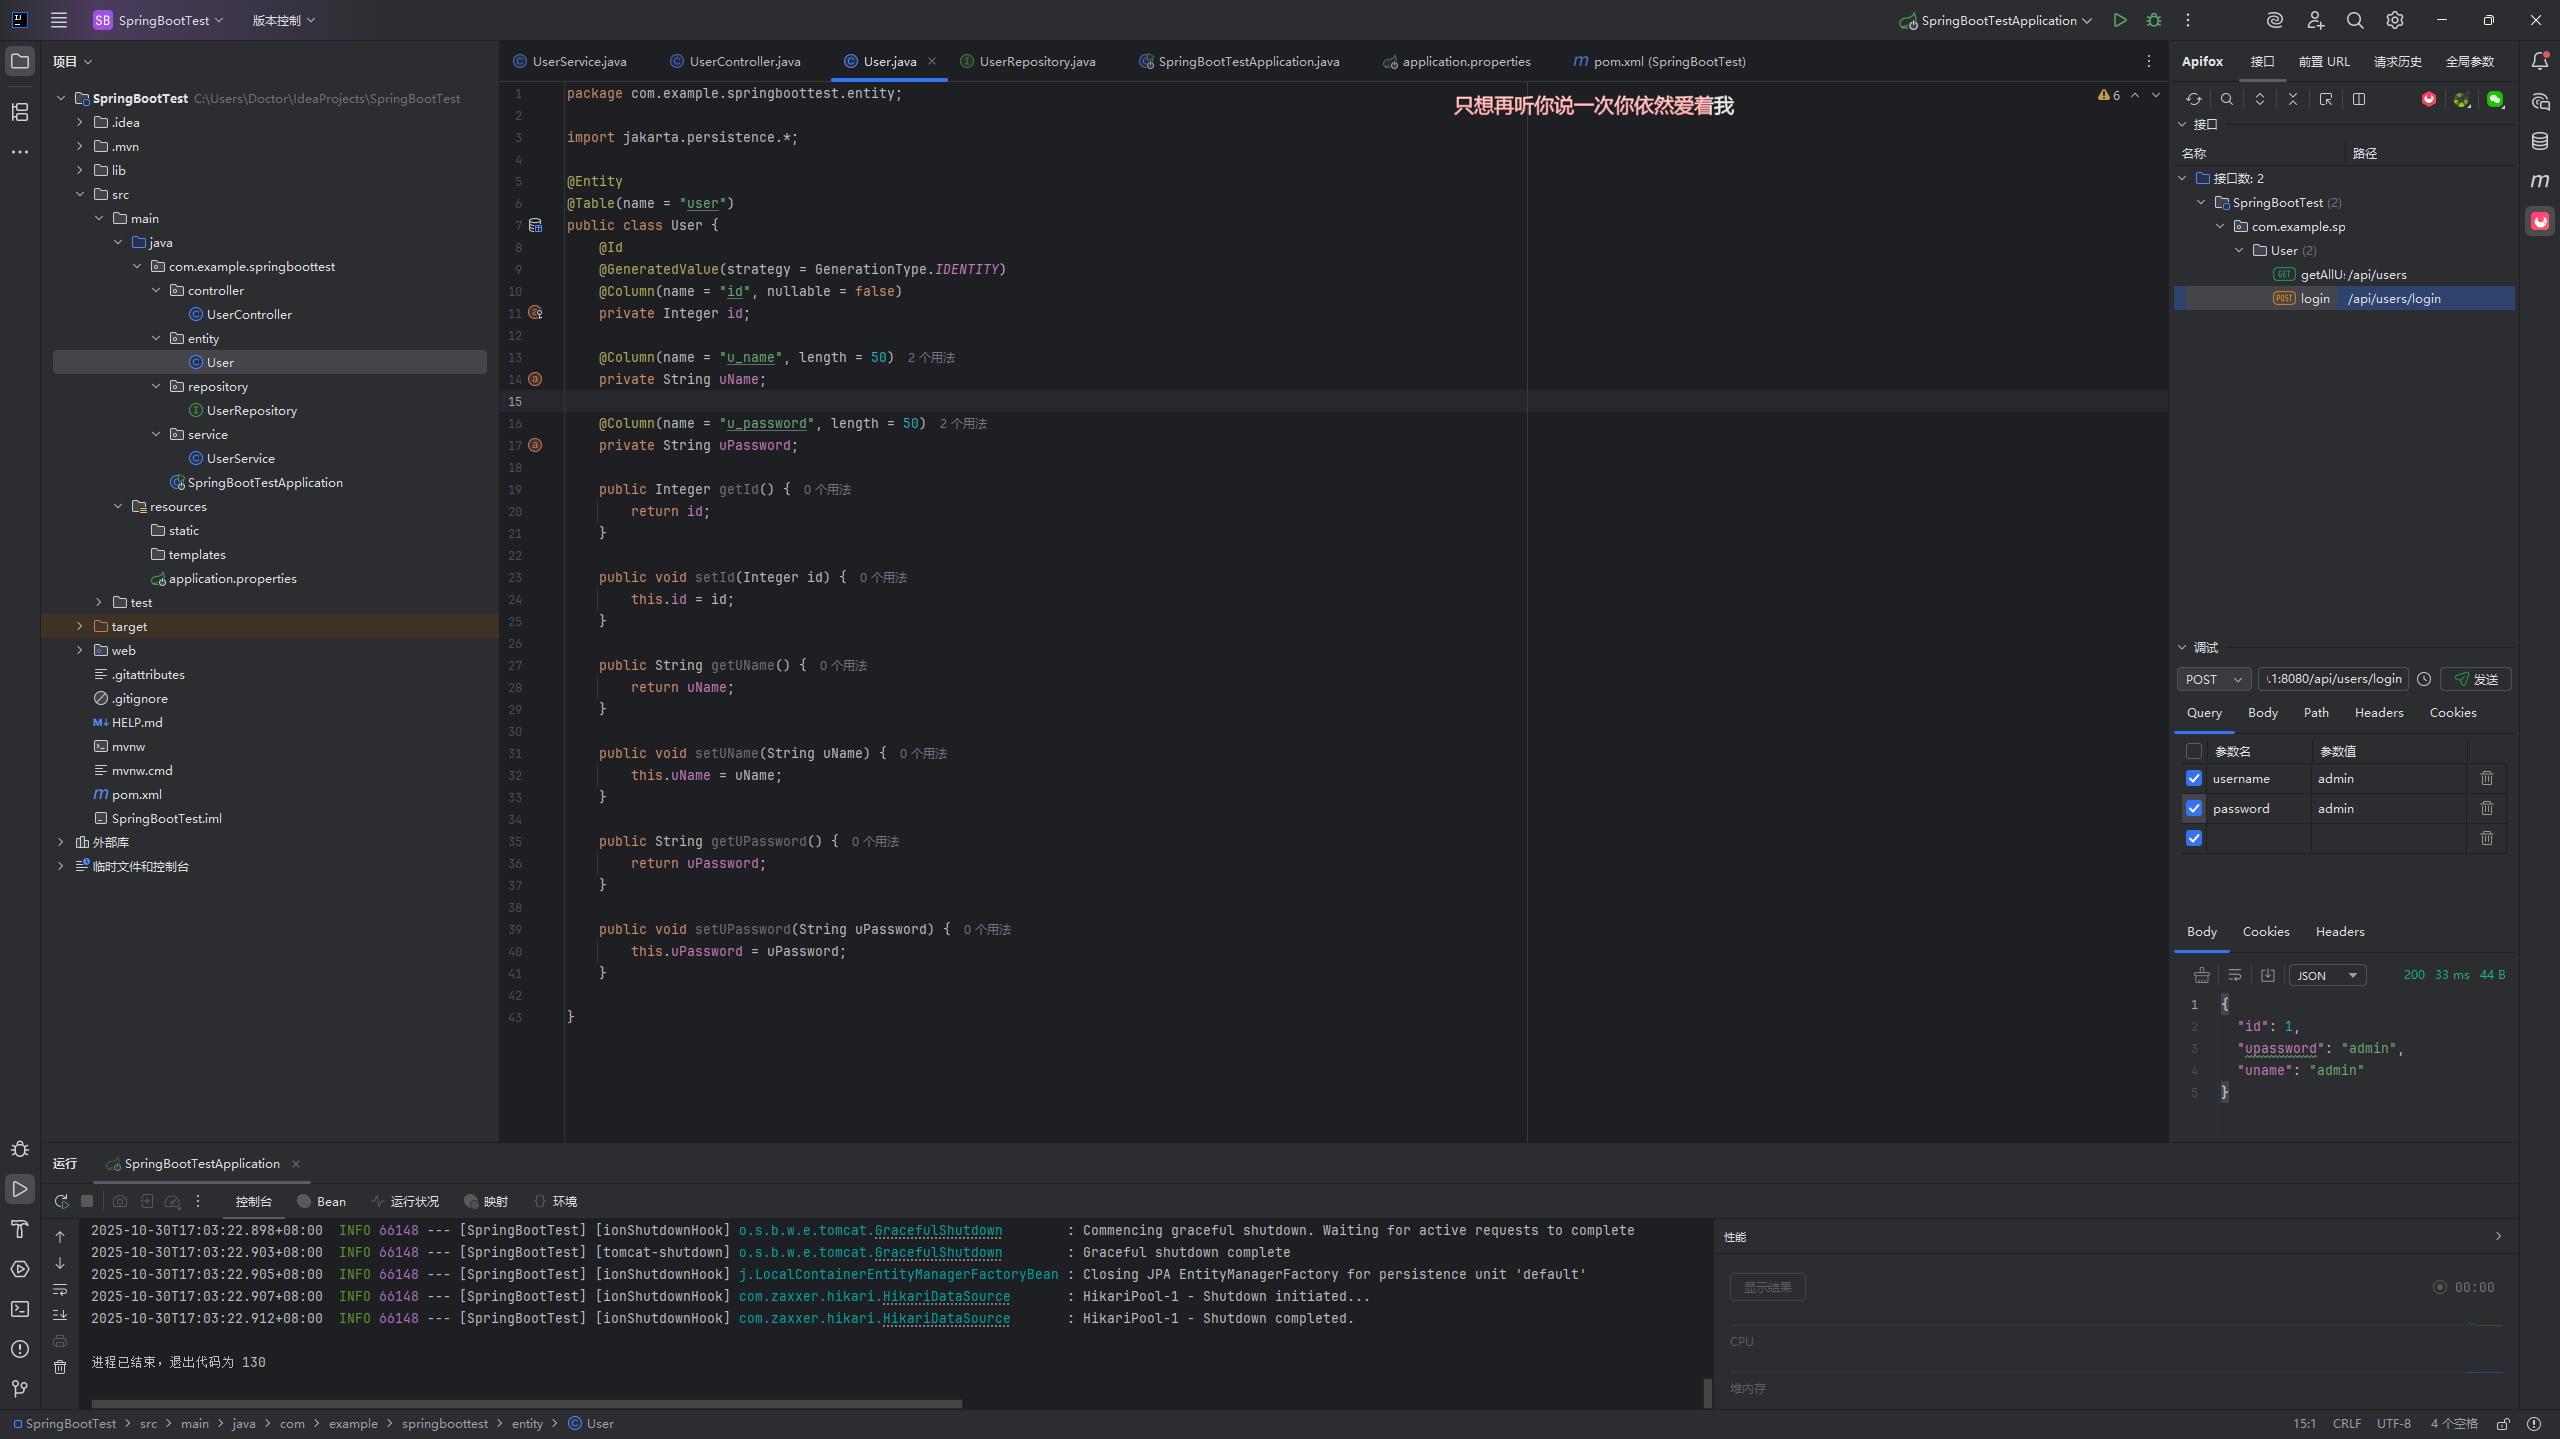
Task: Open the Maven tool window icon
Action: pos(2540,181)
